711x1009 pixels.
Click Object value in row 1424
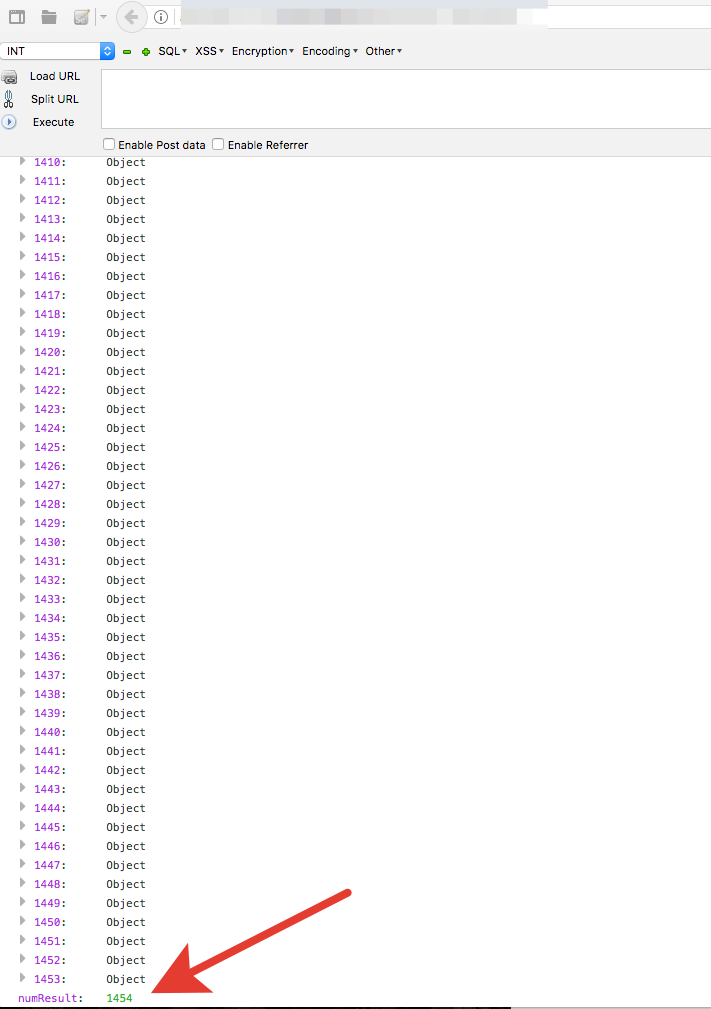coord(125,428)
